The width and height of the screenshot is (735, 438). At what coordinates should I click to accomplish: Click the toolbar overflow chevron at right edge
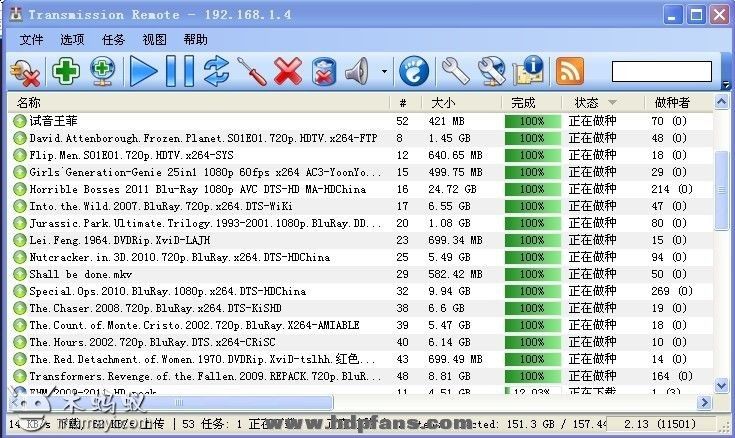[726, 85]
